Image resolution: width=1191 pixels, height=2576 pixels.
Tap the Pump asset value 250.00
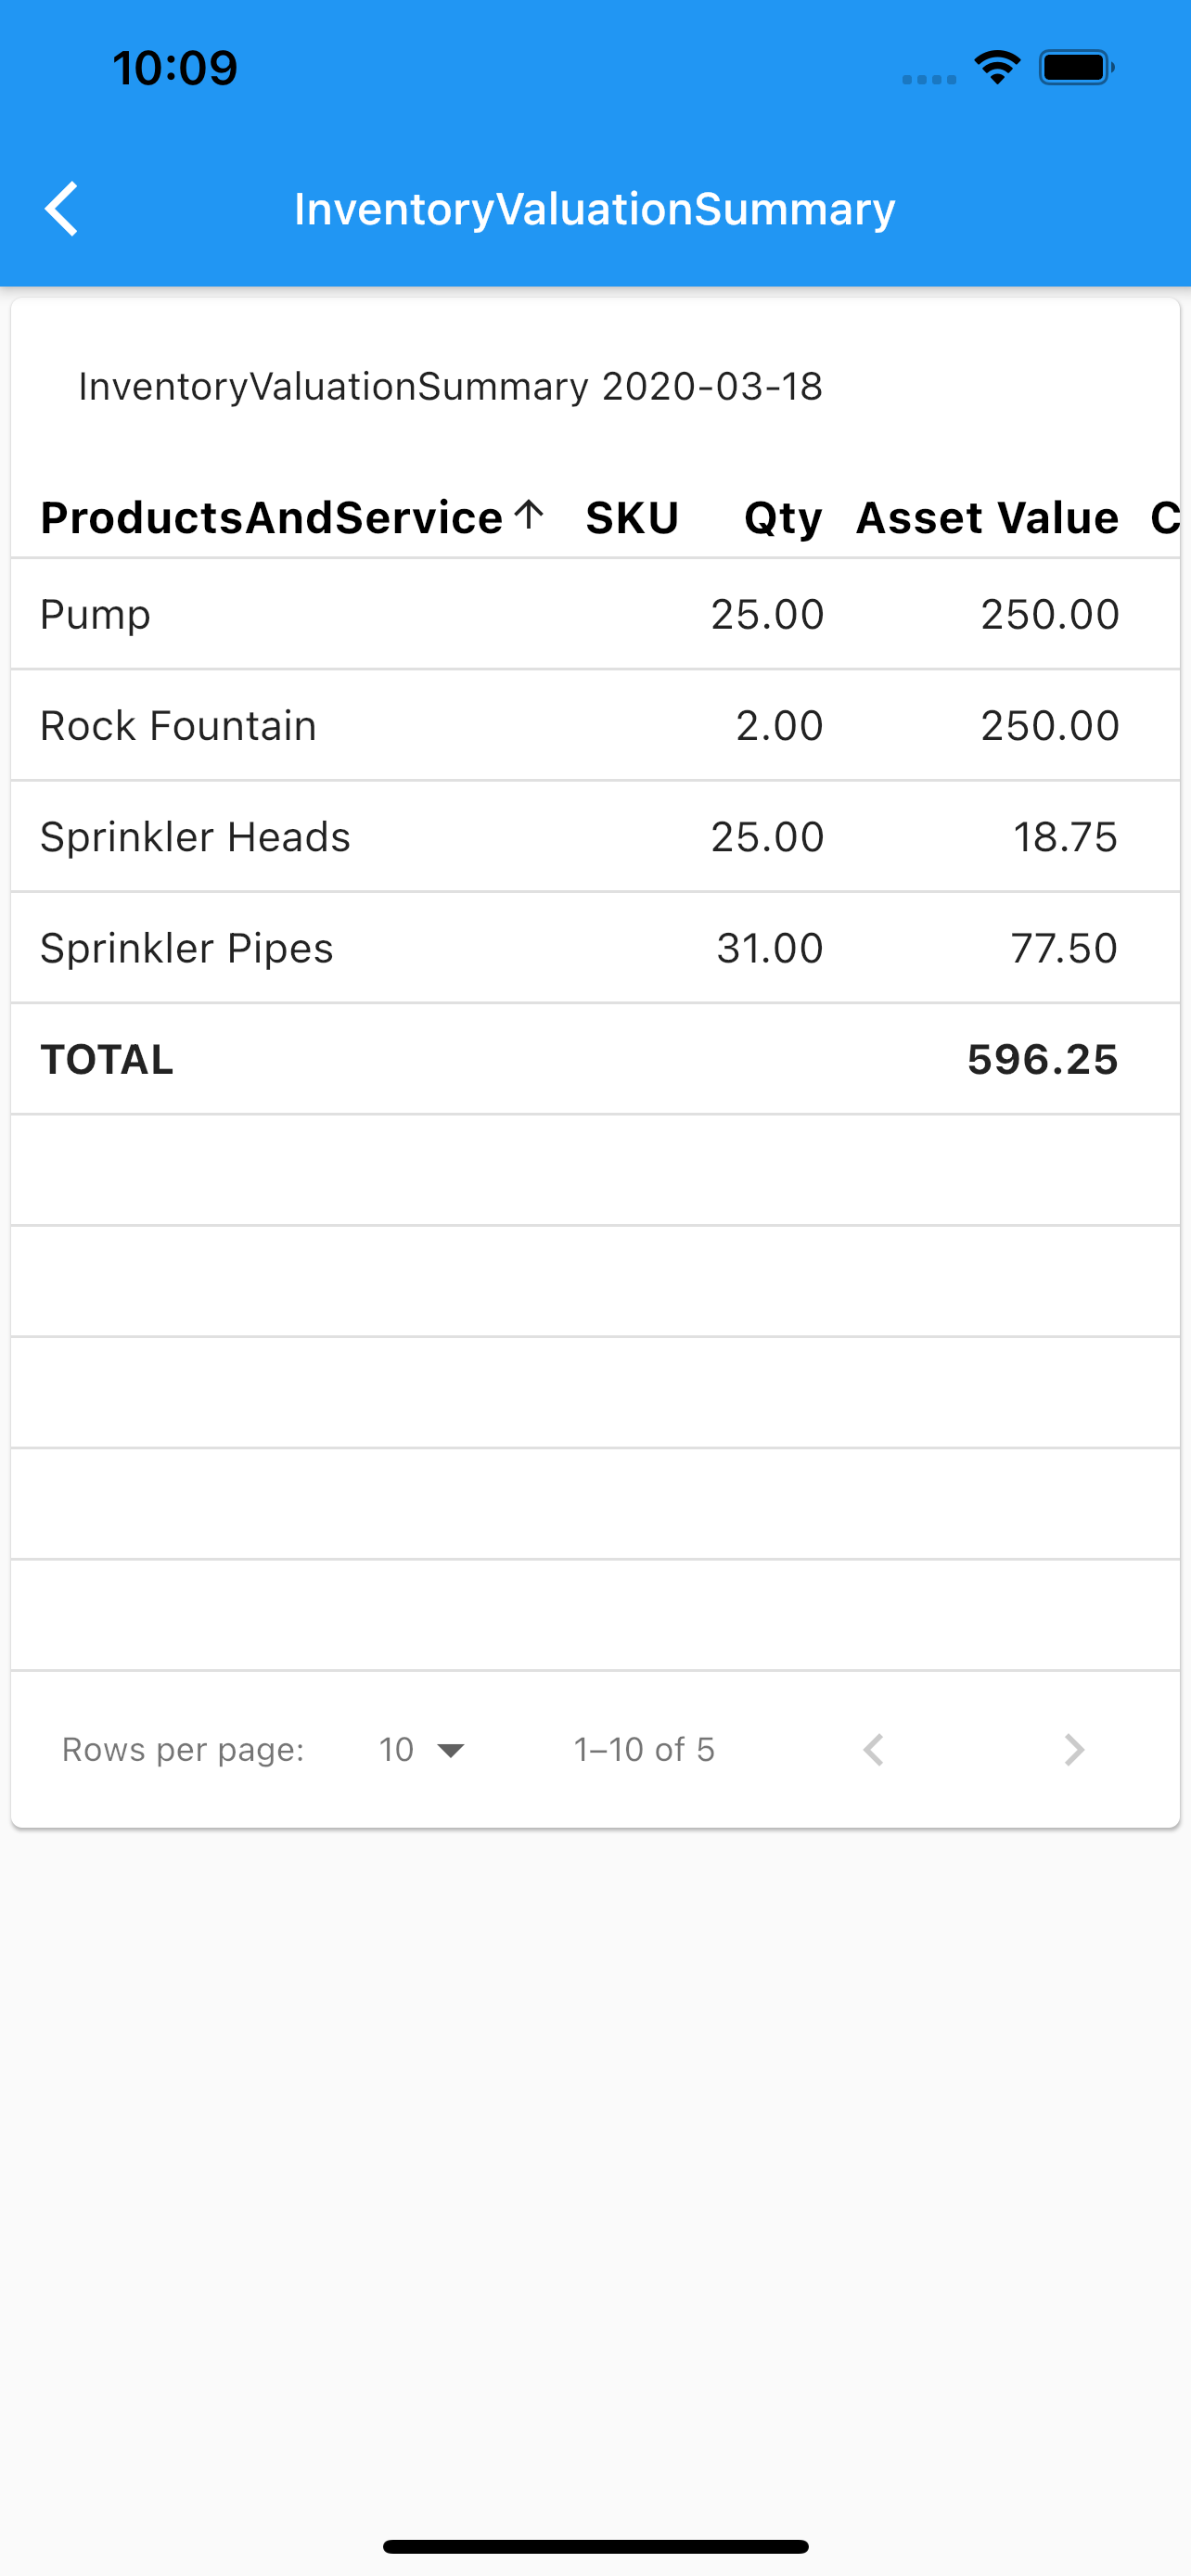(1049, 614)
